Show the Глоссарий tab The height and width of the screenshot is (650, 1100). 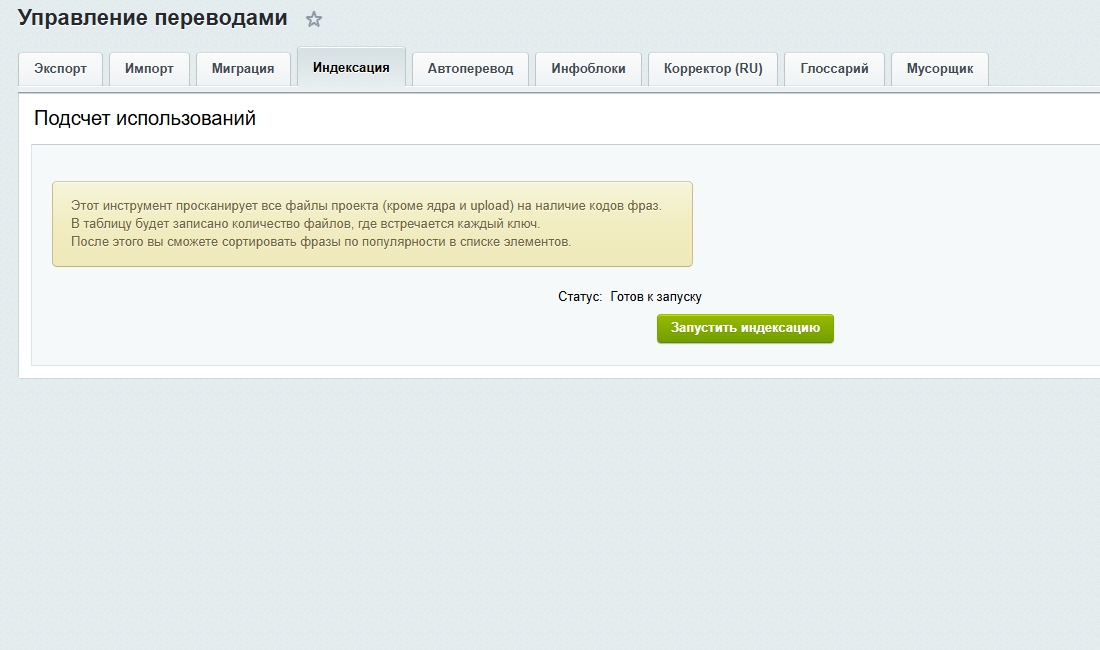(x=834, y=69)
